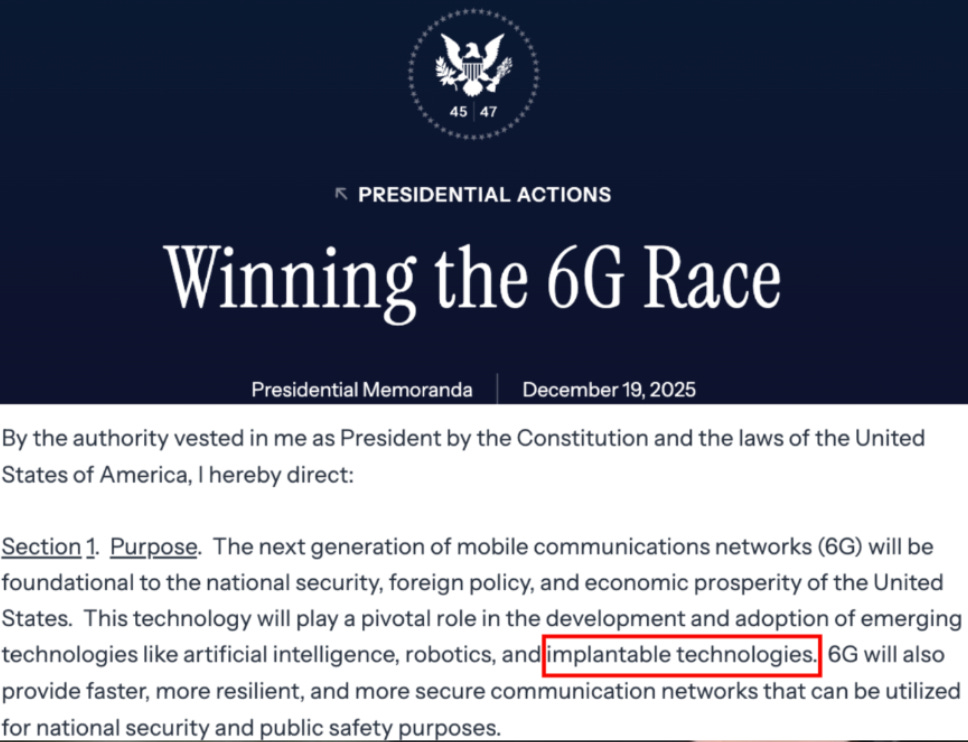Click the December 19, 2025 date
This screenshot has width=968, height=742.
(609, 390)
